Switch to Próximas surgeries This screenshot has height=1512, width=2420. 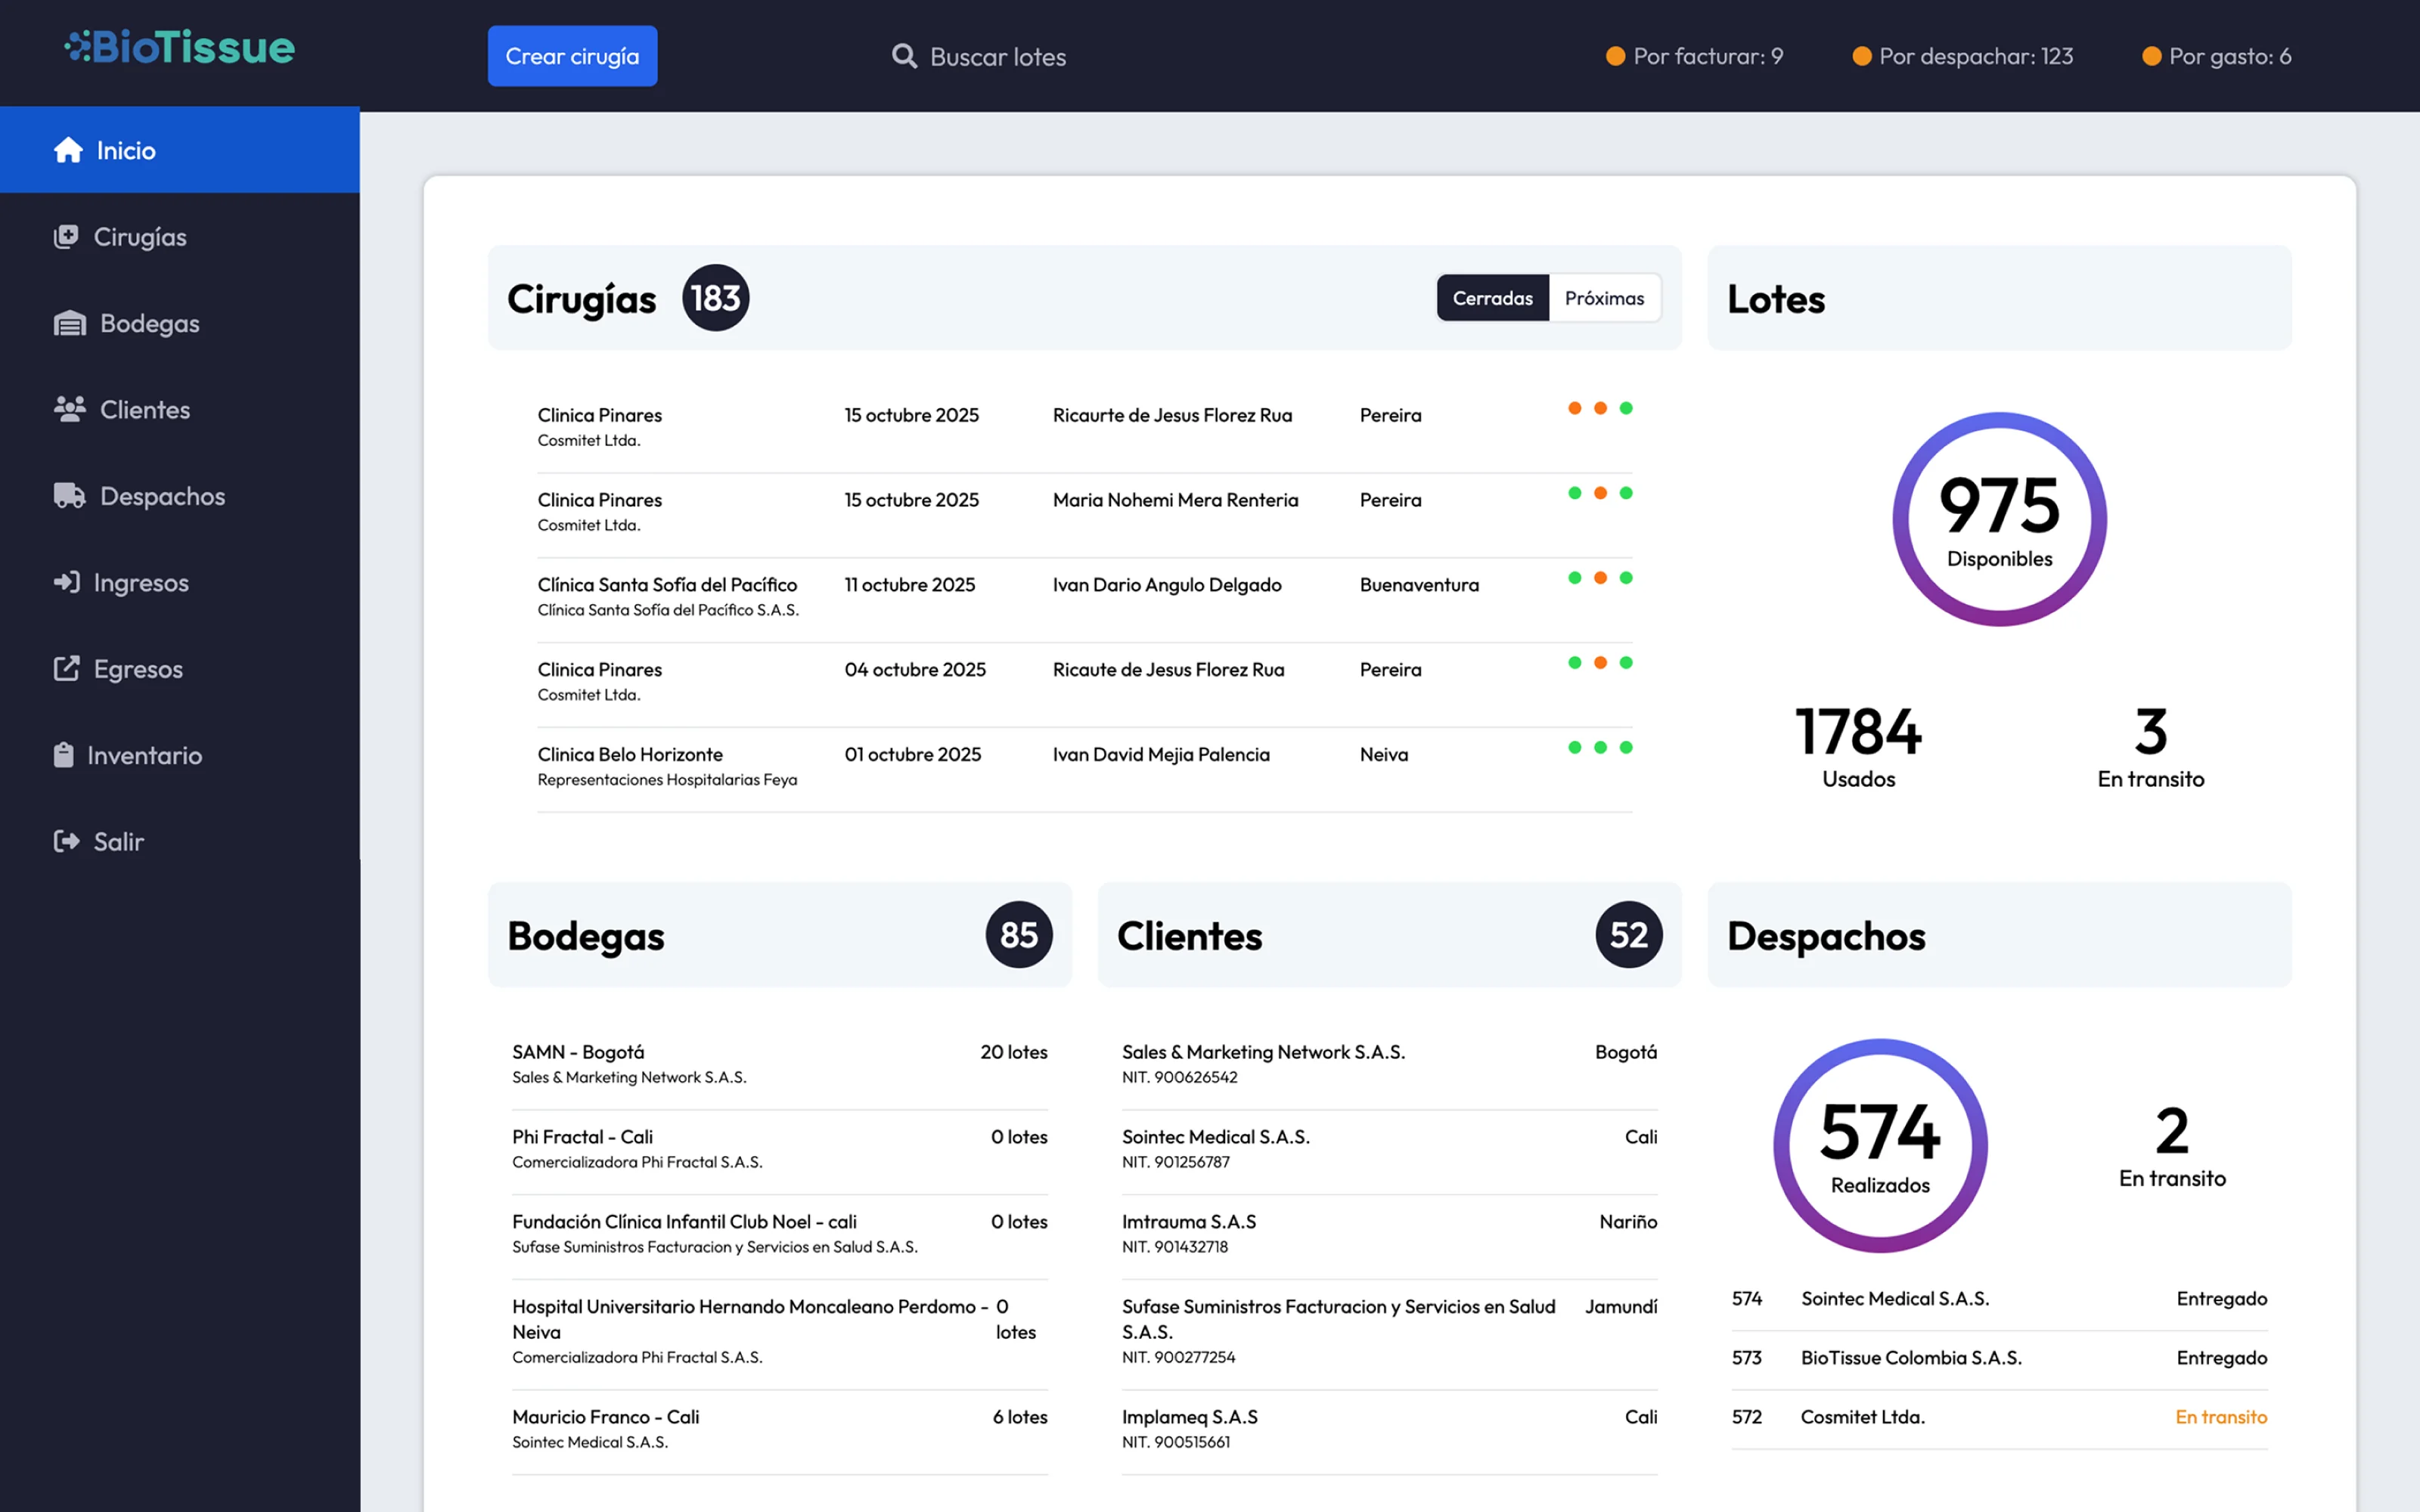1603,298
